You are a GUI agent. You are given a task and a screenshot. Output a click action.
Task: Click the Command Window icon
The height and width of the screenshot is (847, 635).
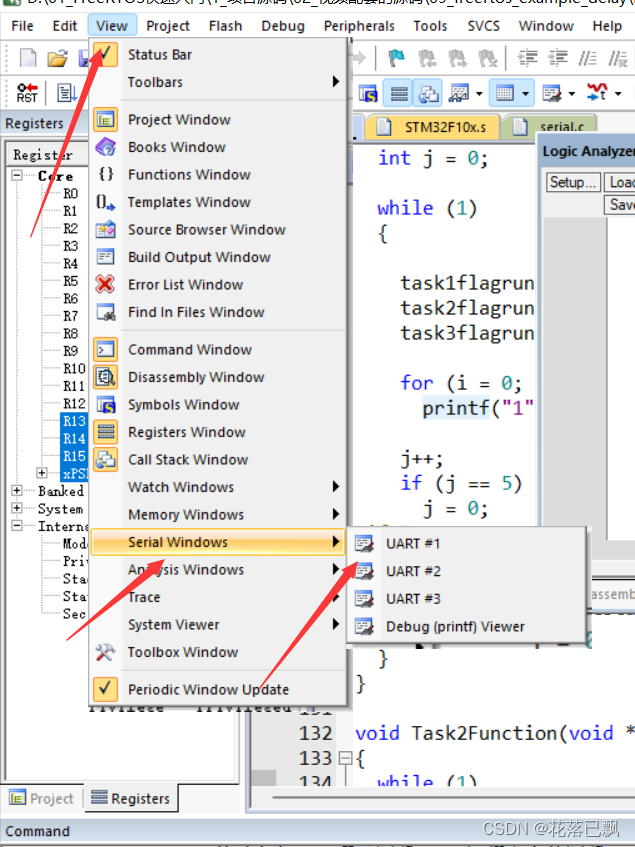[x=105, y=349]
